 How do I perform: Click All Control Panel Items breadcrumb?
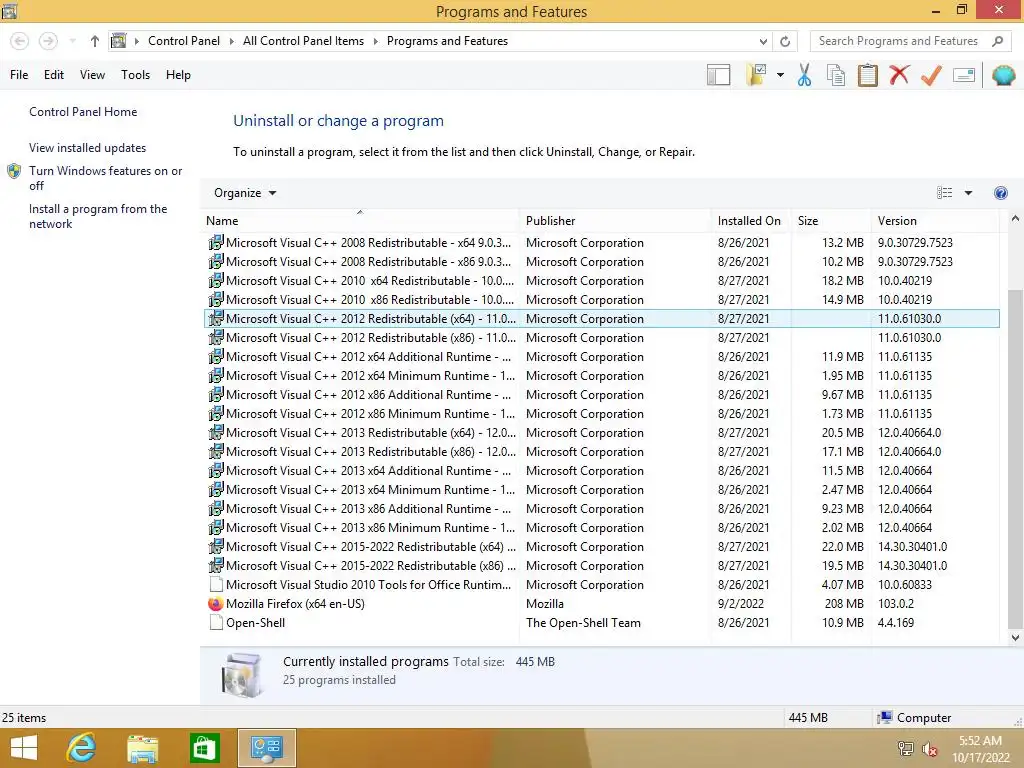304,41
